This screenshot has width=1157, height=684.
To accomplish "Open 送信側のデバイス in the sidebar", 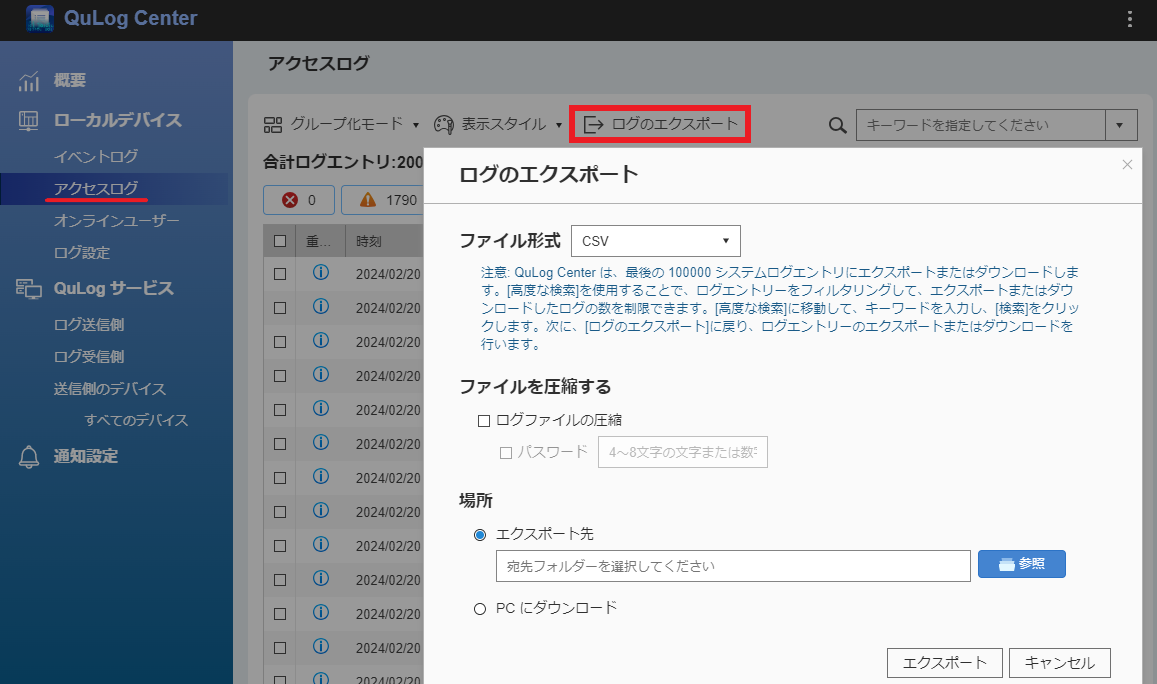I will coord(110,389).
